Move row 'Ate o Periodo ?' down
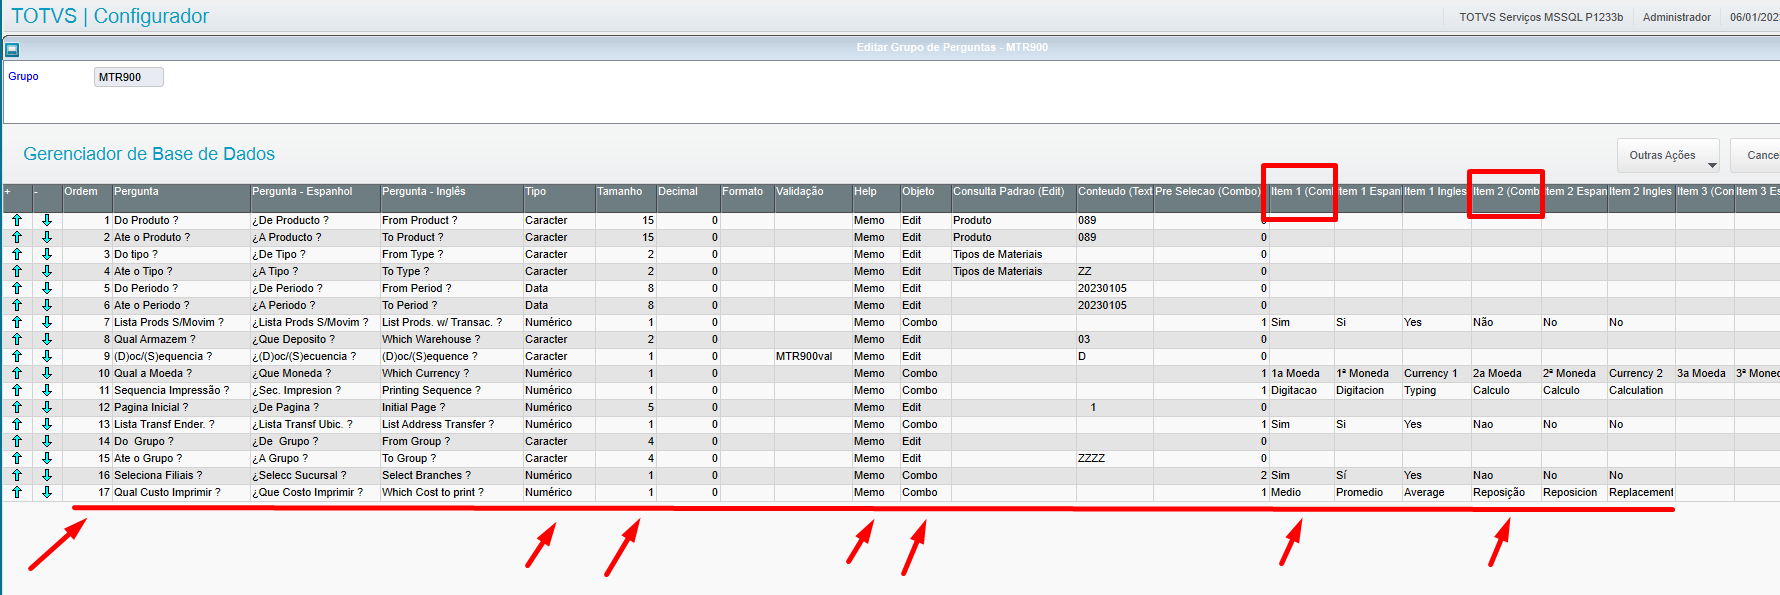 (47, 305)
